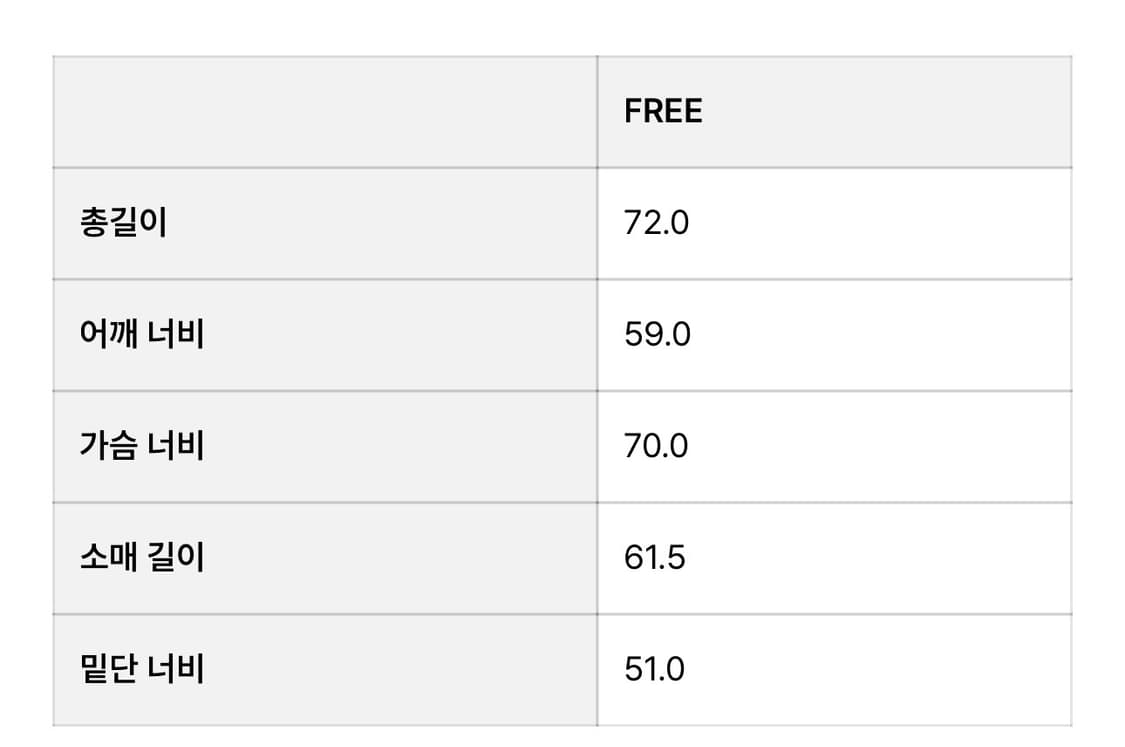Click 길이 in the 소매 길이 label
The width and height of the screenshot is (1125, 747).
point(174,557)
